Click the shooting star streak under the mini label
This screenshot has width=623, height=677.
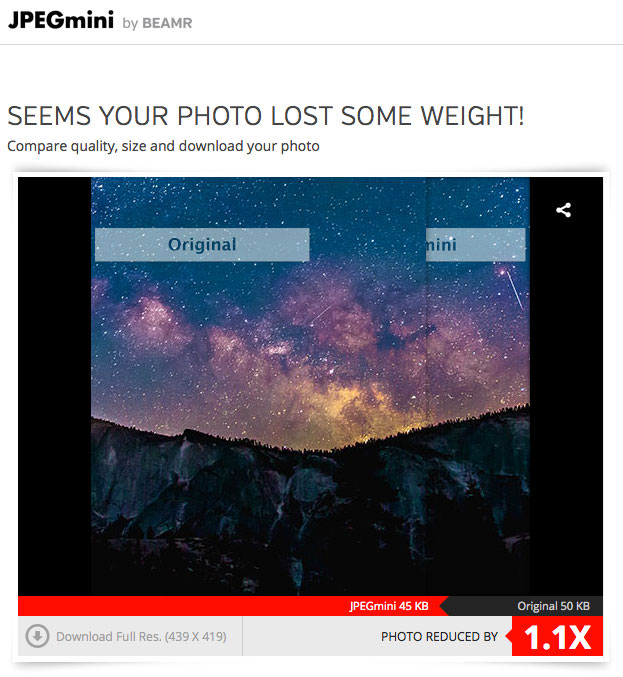[514, 289]
